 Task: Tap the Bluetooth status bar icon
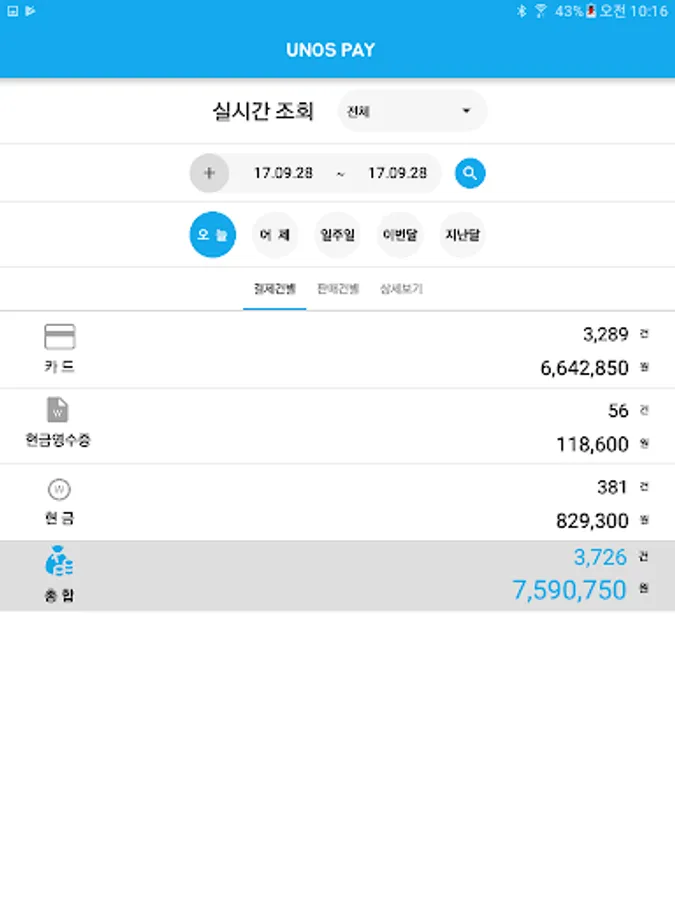[x=521, y=11]
